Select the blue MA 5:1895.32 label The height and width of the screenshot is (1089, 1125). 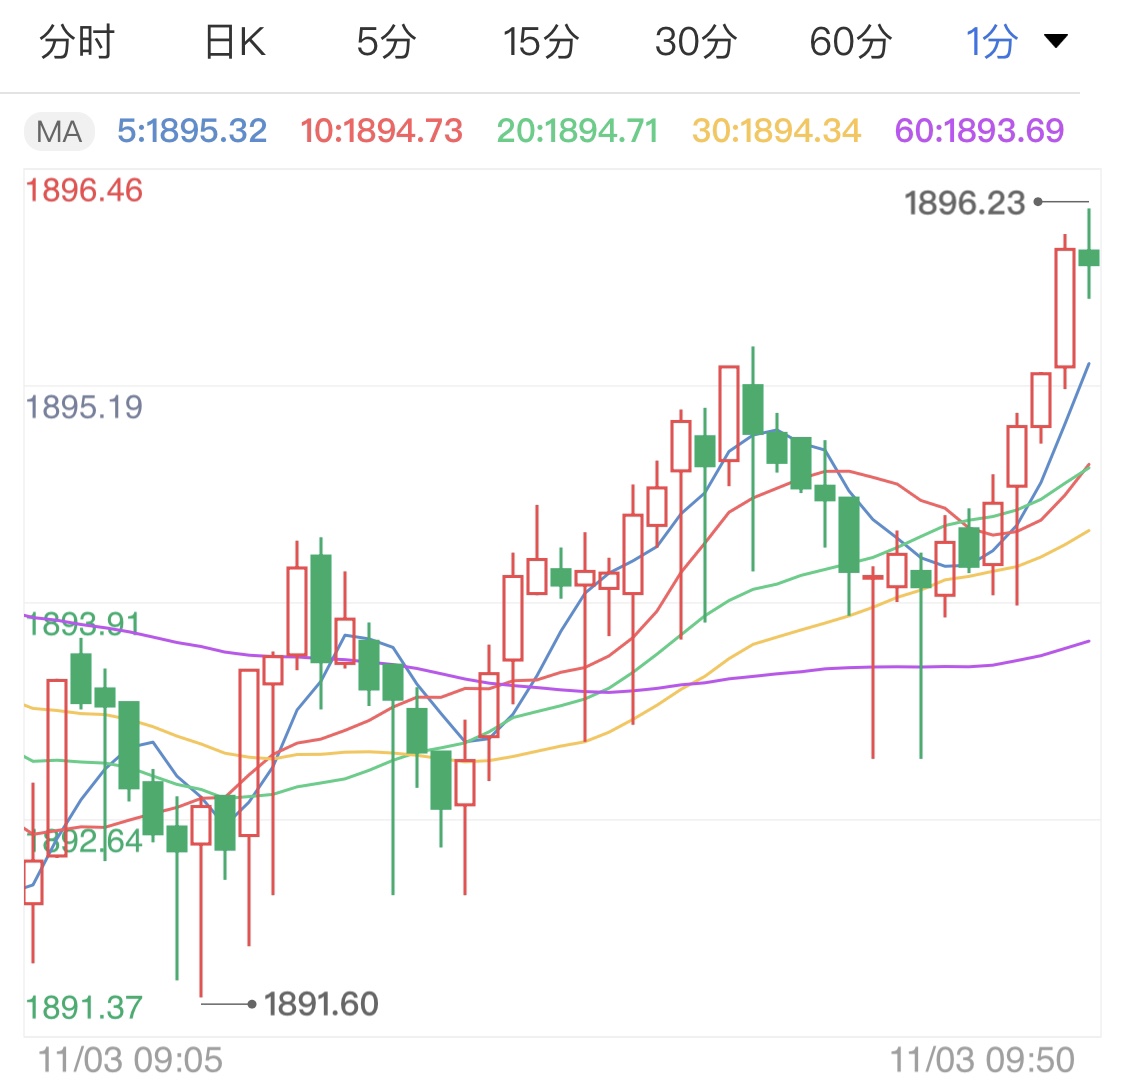(192, 131)
